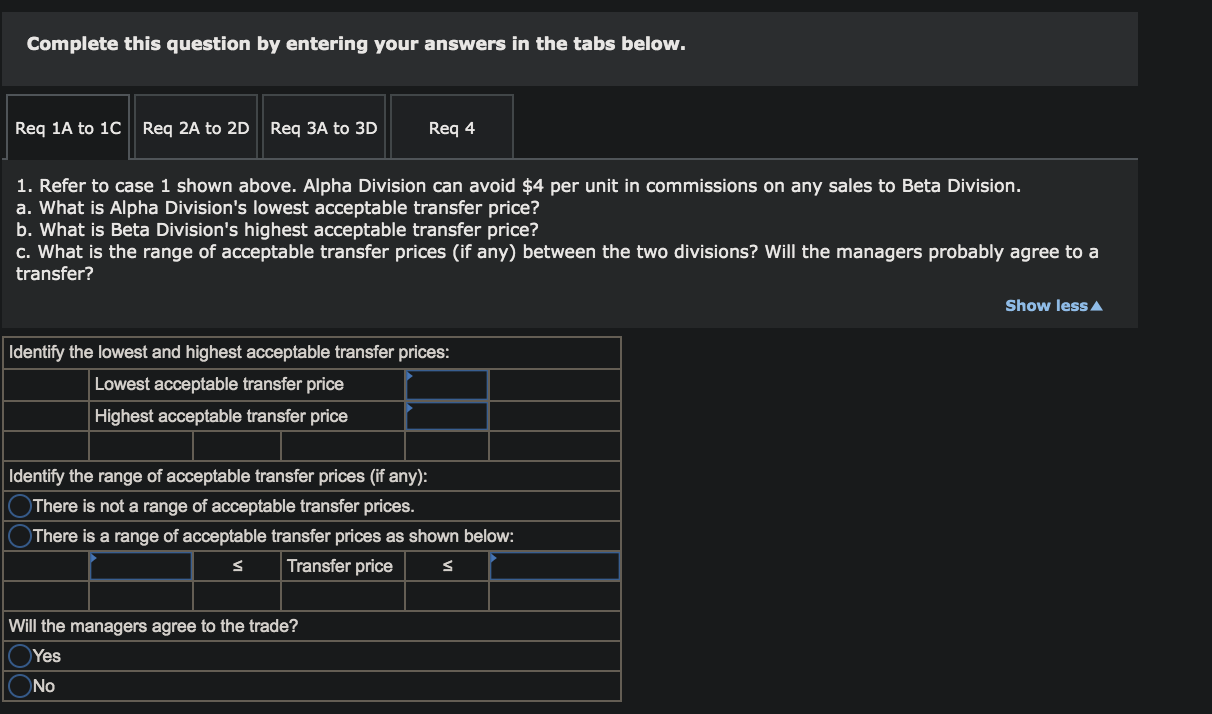The width and height of the screenshot is (1212, 714).
Task: Click the upper bound field of the transfer price range
Action: coord(554,565)
